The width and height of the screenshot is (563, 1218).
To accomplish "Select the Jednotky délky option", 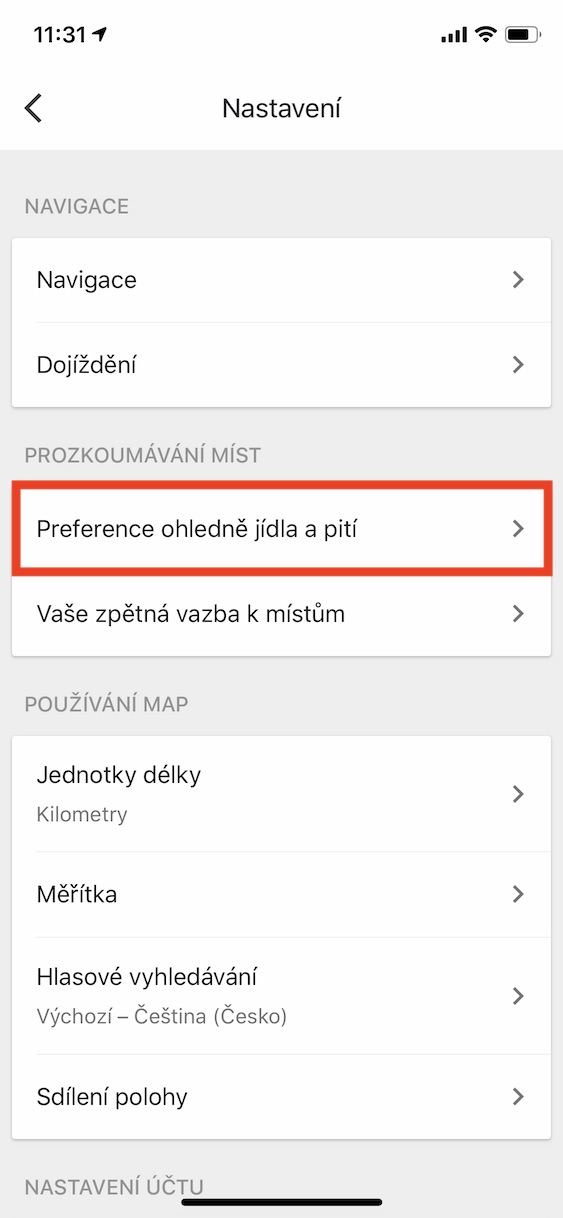I will point(281,794).
